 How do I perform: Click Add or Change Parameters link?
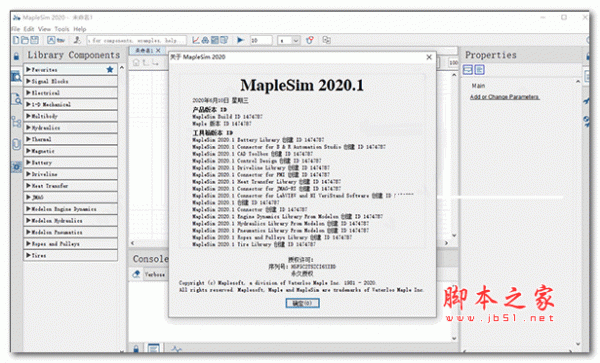tap(504, 97)
